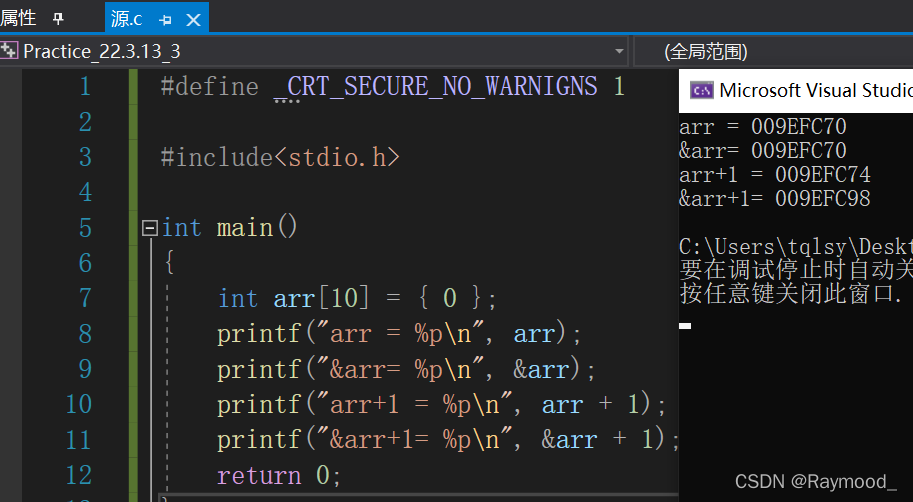
Task: Close the 源.c editor tab
Action: point(193,20)
